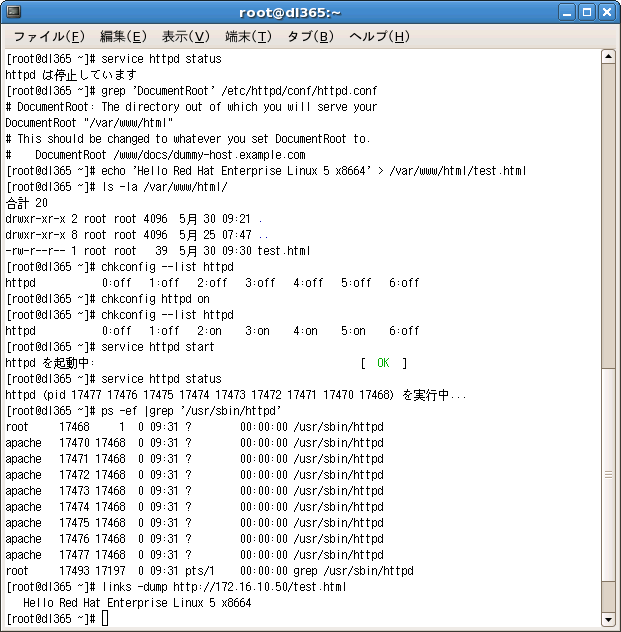Viewport: 621px width, 632px height.
Task: Click the empty scrollbar track above the thumb
Action: tap(608, 200)
